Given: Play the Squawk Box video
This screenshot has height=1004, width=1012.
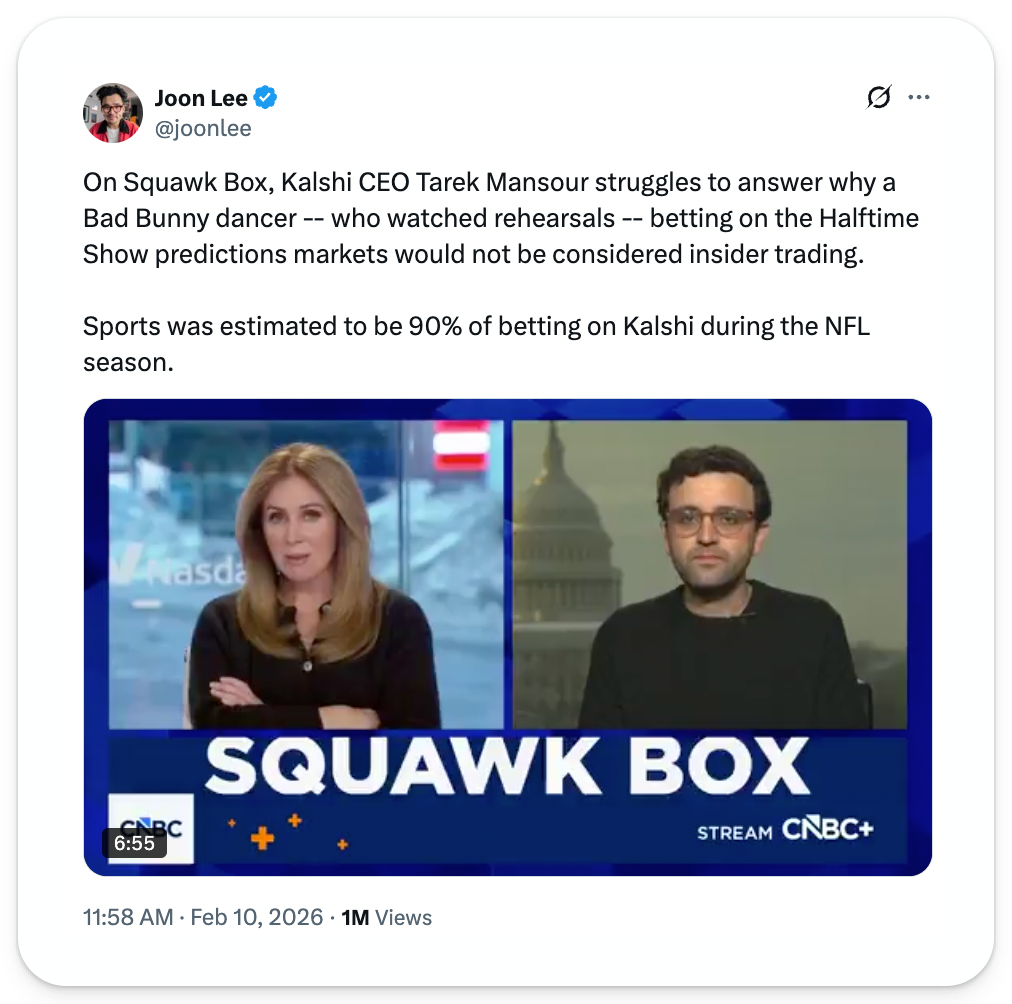Looking at the screenshot, I should [x=507, y=637].
